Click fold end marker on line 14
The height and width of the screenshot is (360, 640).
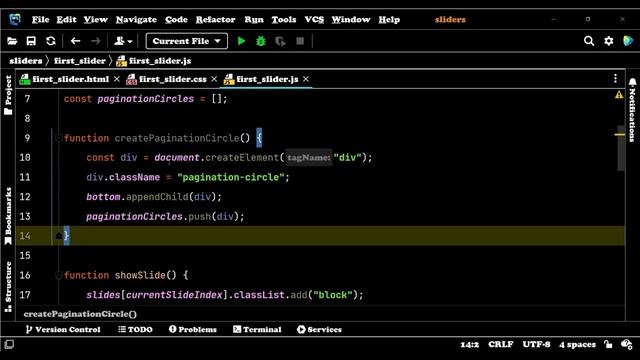pyautogui.click(x=58, y=236)
